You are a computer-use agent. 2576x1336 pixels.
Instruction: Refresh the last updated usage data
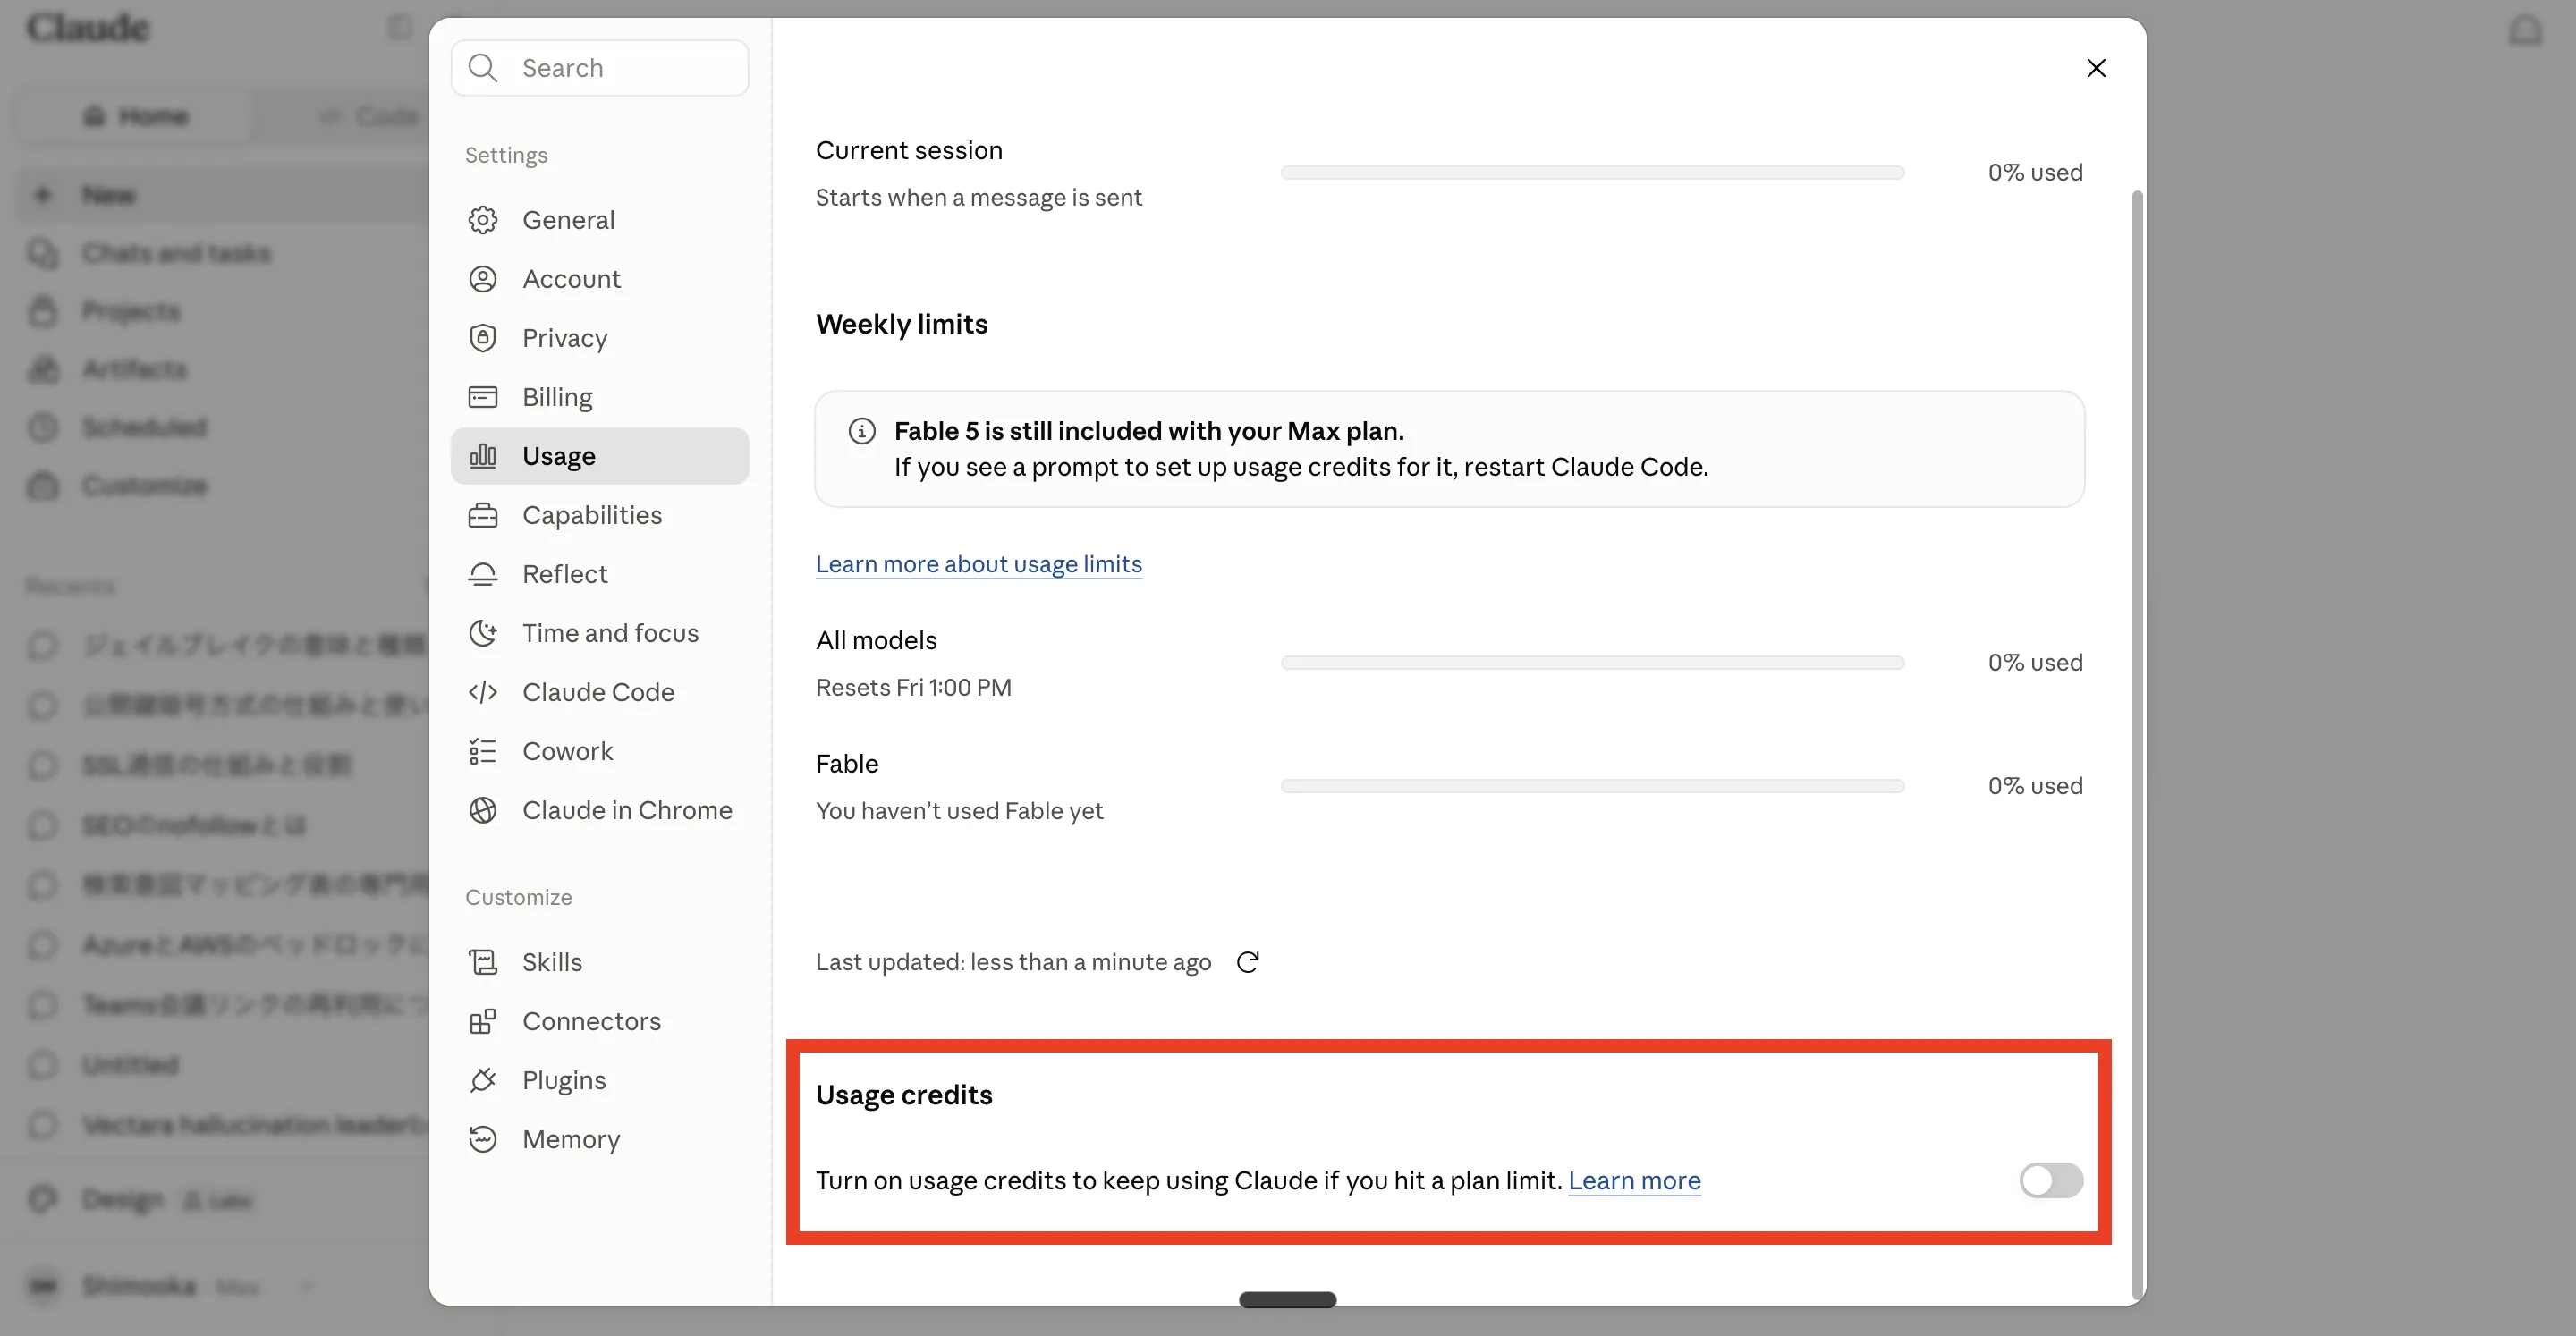pyautogui.click(x=1248, y=962)
